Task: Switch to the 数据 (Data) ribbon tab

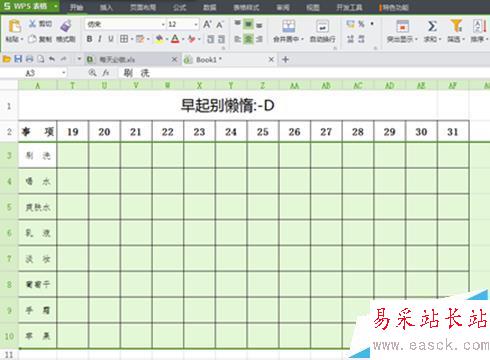Action: point(210,7)
